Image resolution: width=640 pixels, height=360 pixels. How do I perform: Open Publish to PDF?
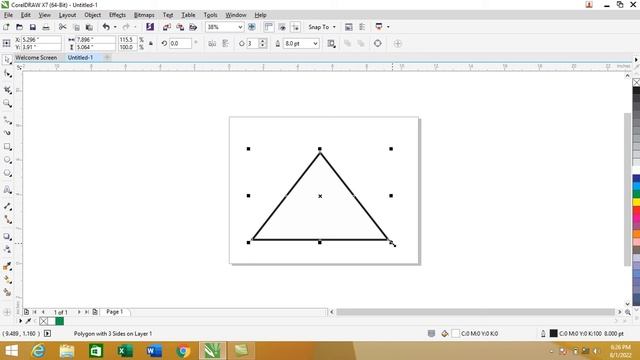click(x=193, y=27)
